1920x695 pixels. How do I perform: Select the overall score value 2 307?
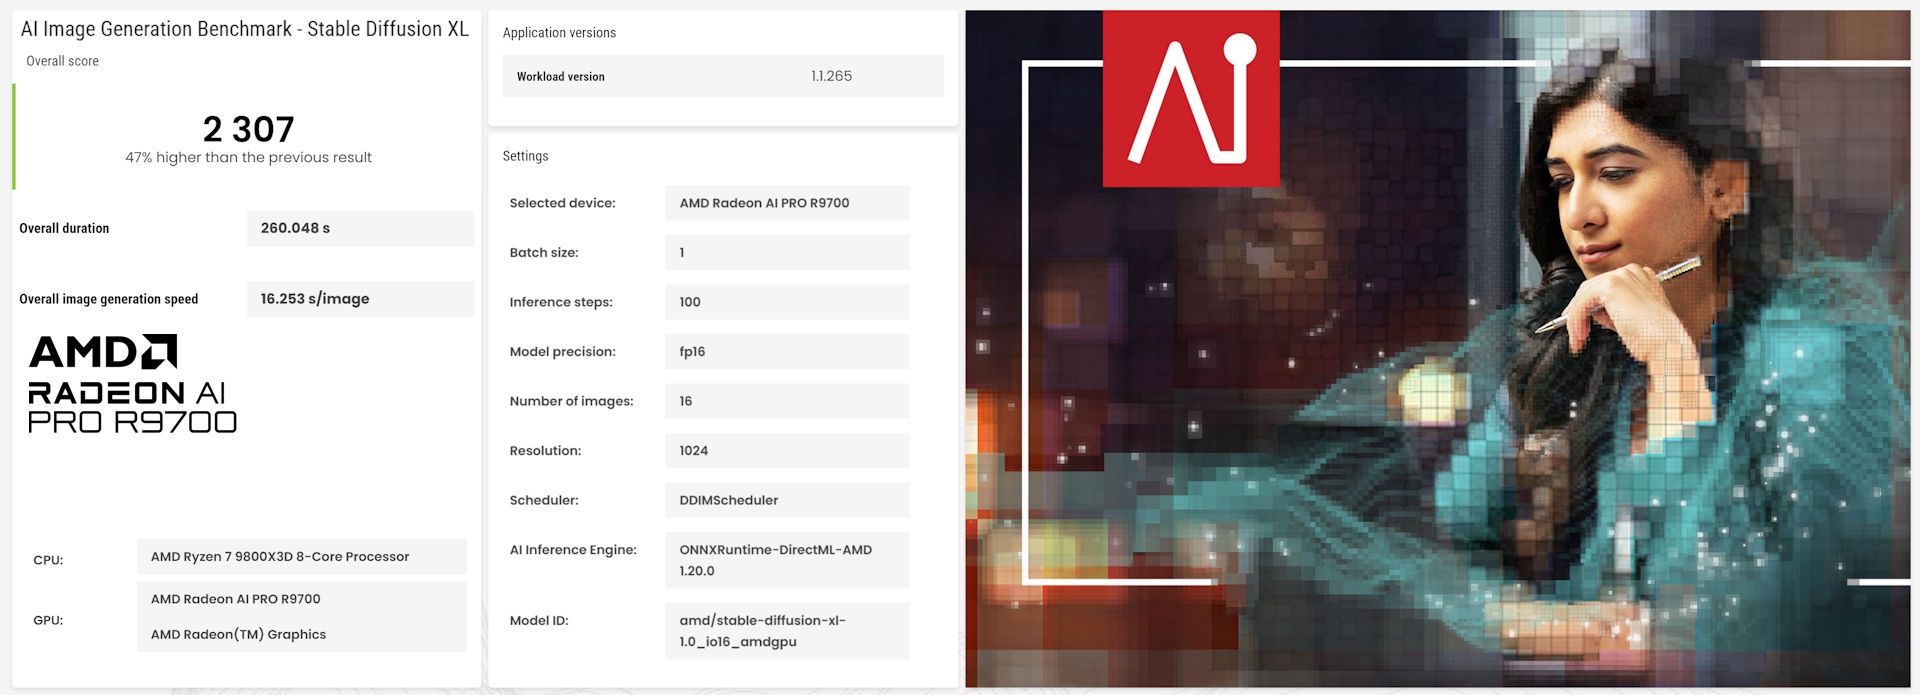(x=248, y=129)
